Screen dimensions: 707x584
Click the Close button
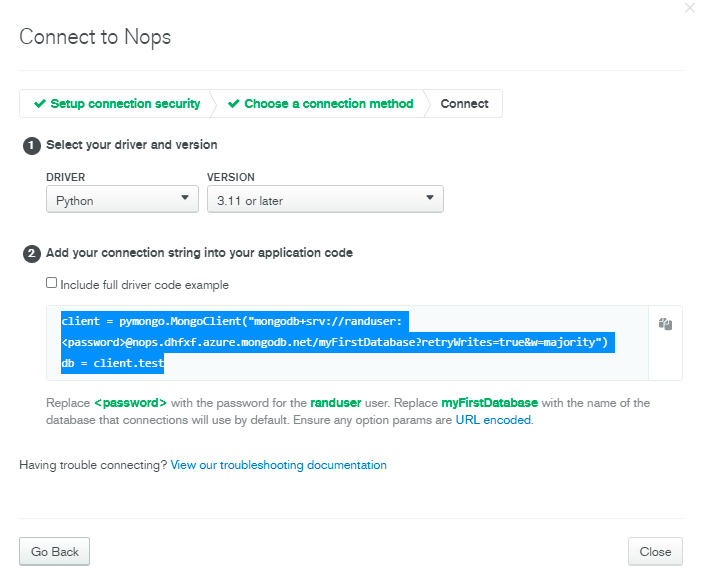655,551
